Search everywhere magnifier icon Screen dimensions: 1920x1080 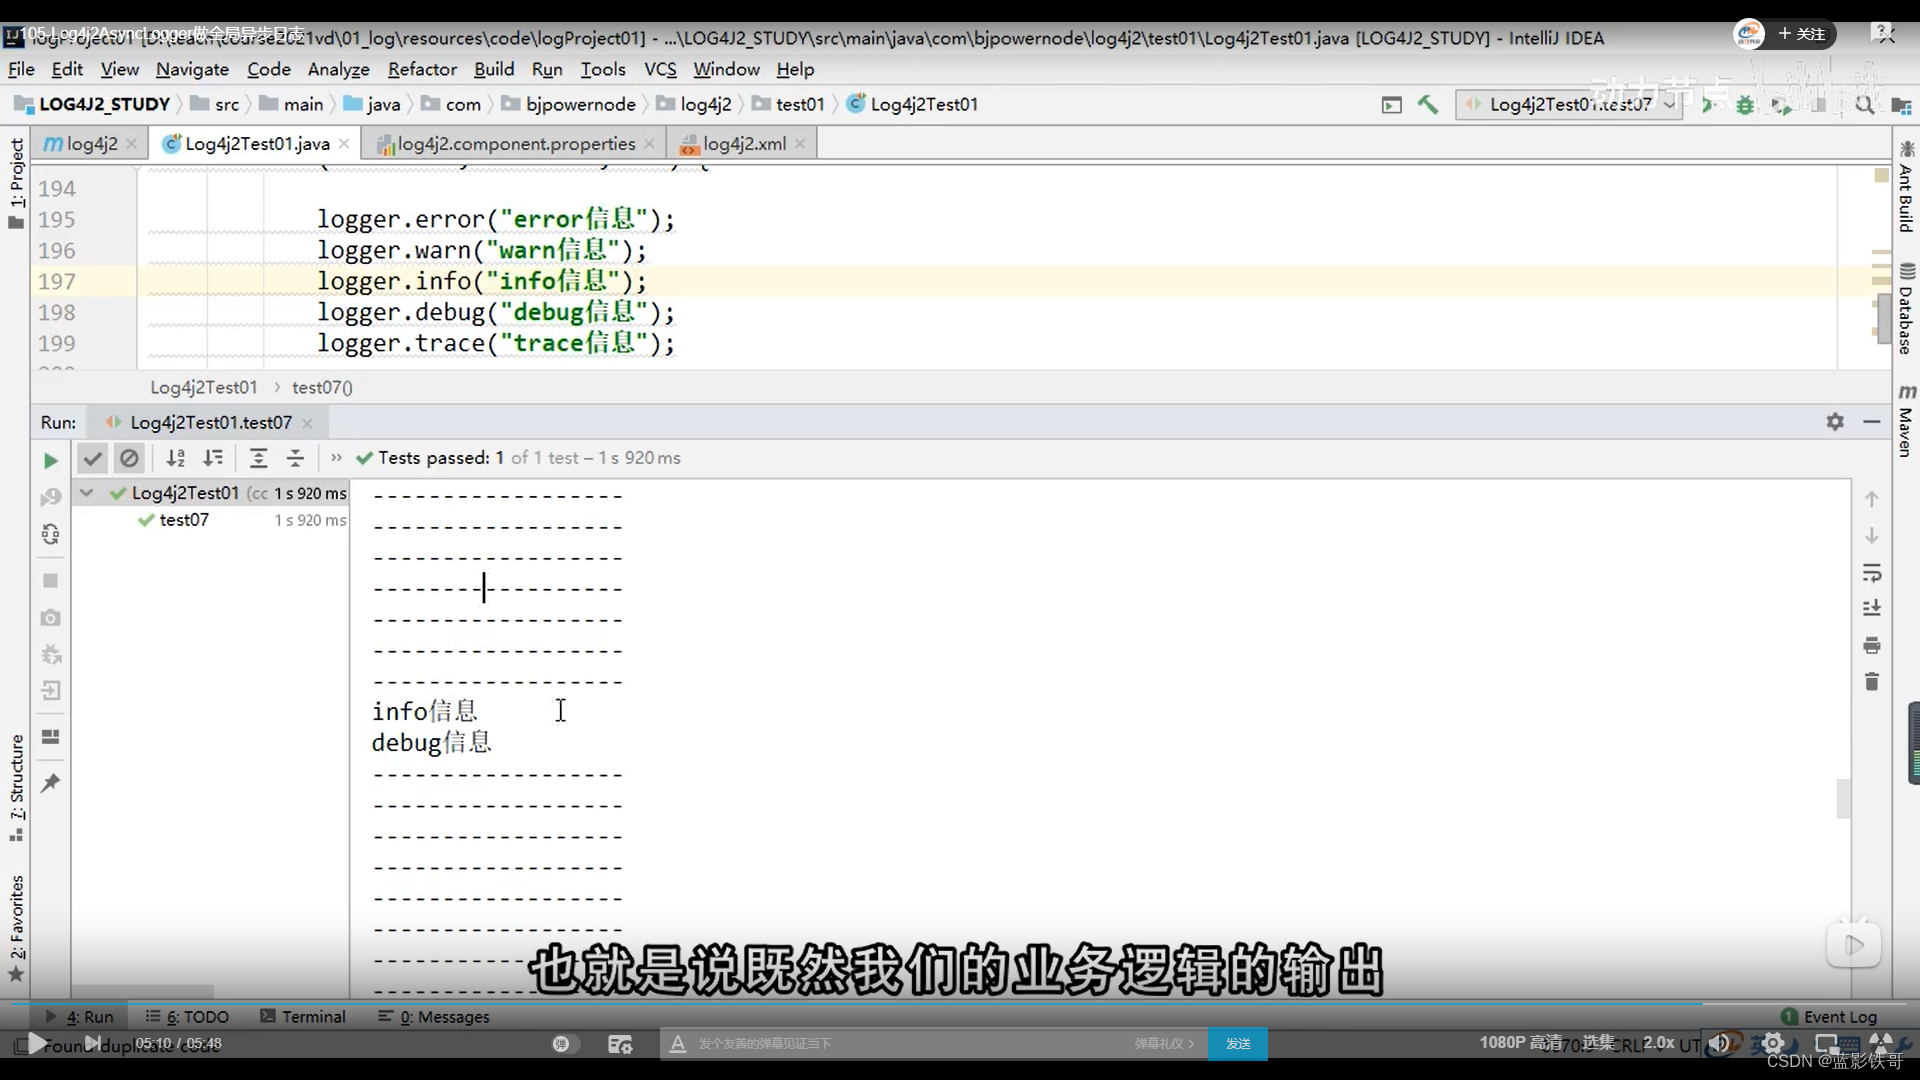[1864, 104]
